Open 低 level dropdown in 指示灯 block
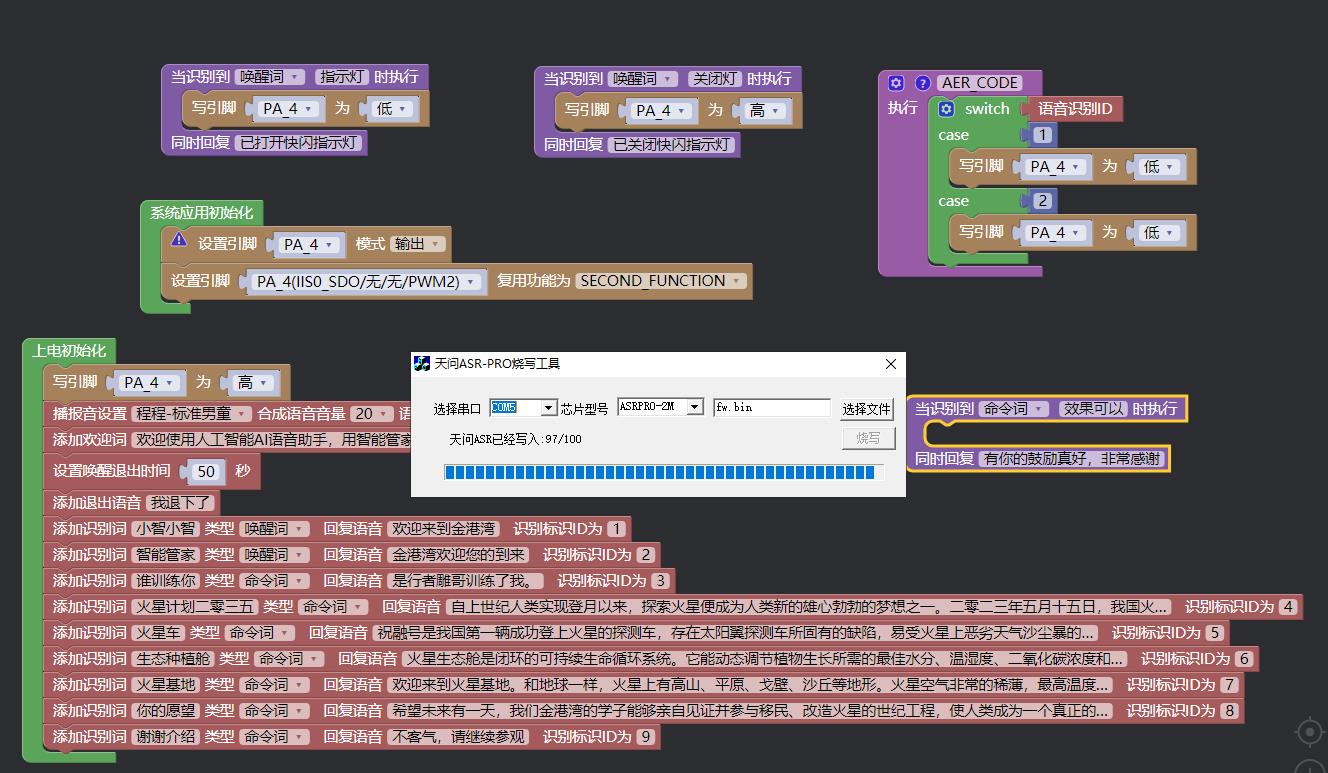1328x773 pixels. 392,109
